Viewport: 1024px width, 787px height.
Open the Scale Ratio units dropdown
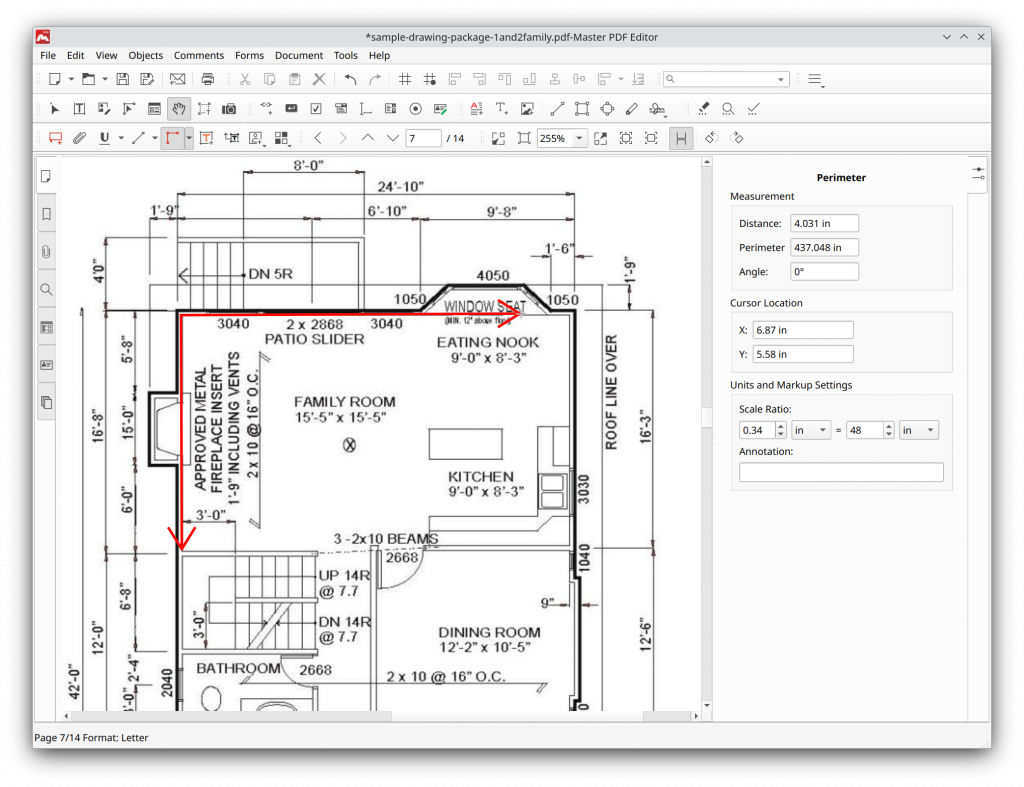811,429
